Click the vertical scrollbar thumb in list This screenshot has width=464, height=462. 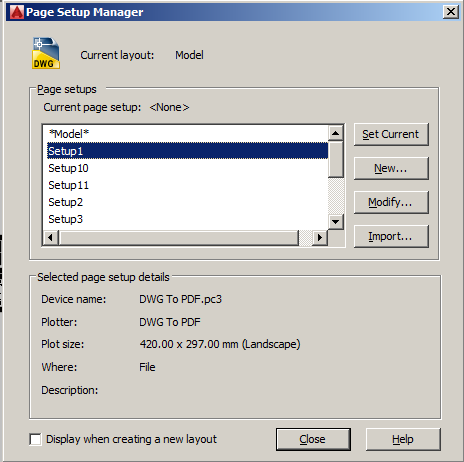coord(336,159)
